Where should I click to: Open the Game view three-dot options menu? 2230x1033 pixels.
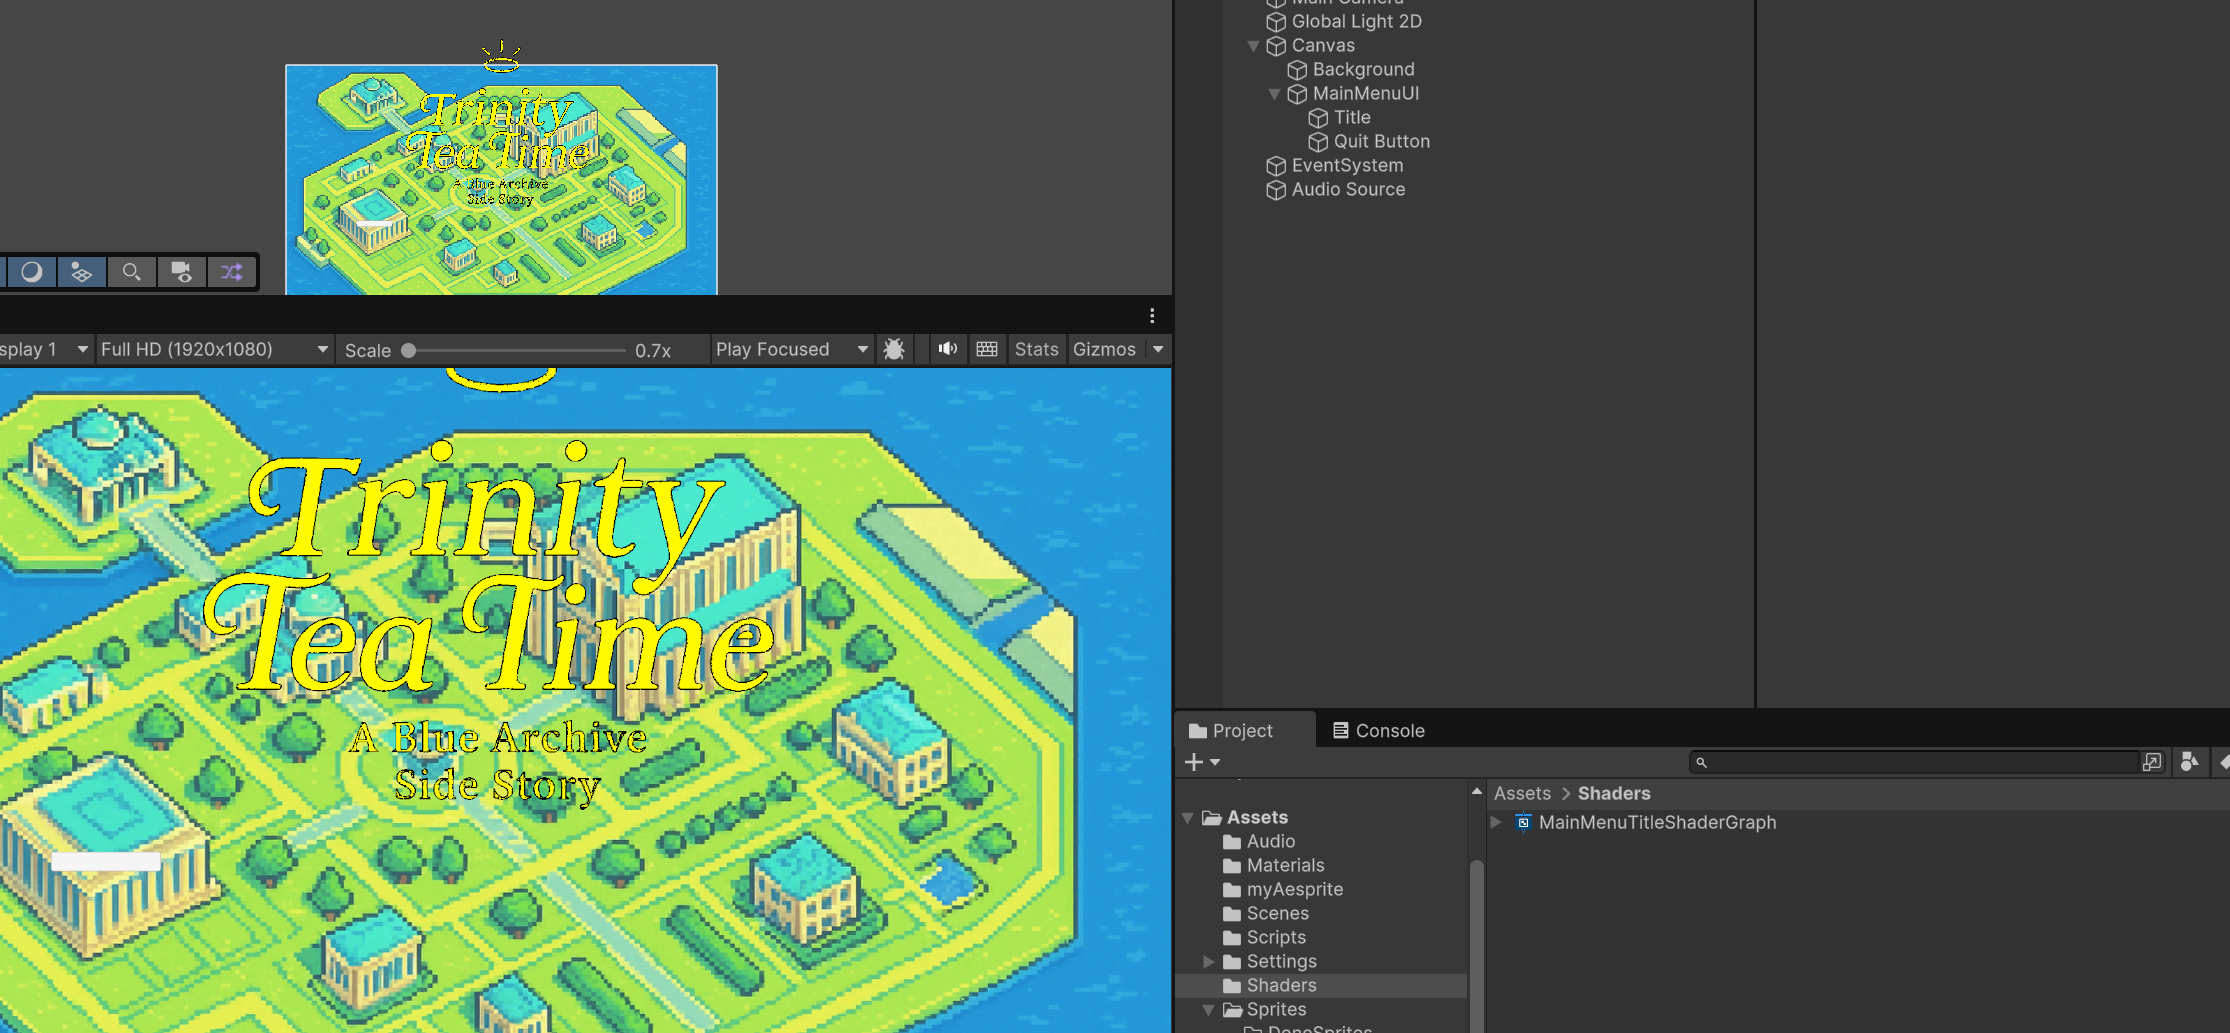click(1152, 316)
